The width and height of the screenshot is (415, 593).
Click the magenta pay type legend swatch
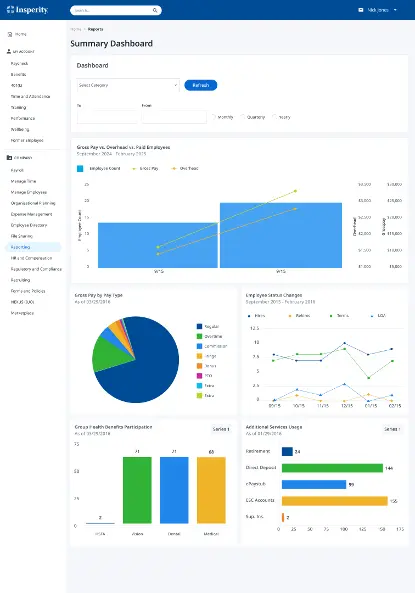pos(199,376)
